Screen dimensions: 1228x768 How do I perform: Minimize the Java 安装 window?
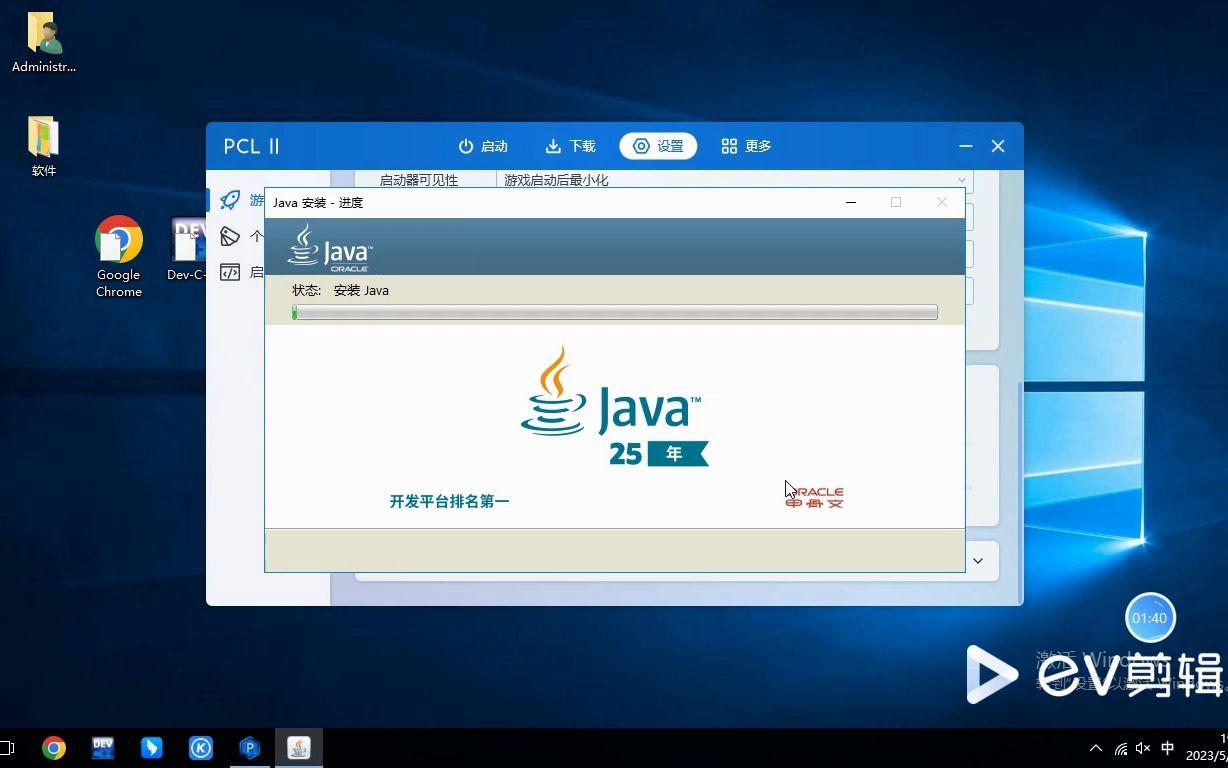click(851, 202)
